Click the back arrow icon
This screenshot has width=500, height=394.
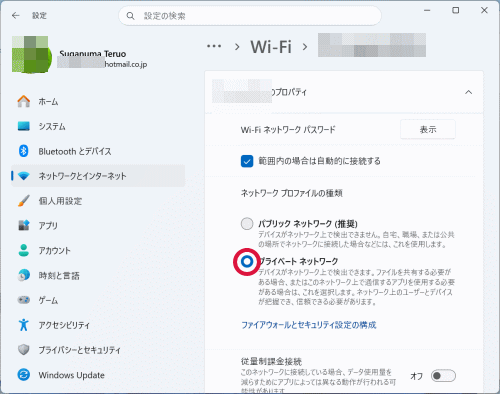pos(16,16)
